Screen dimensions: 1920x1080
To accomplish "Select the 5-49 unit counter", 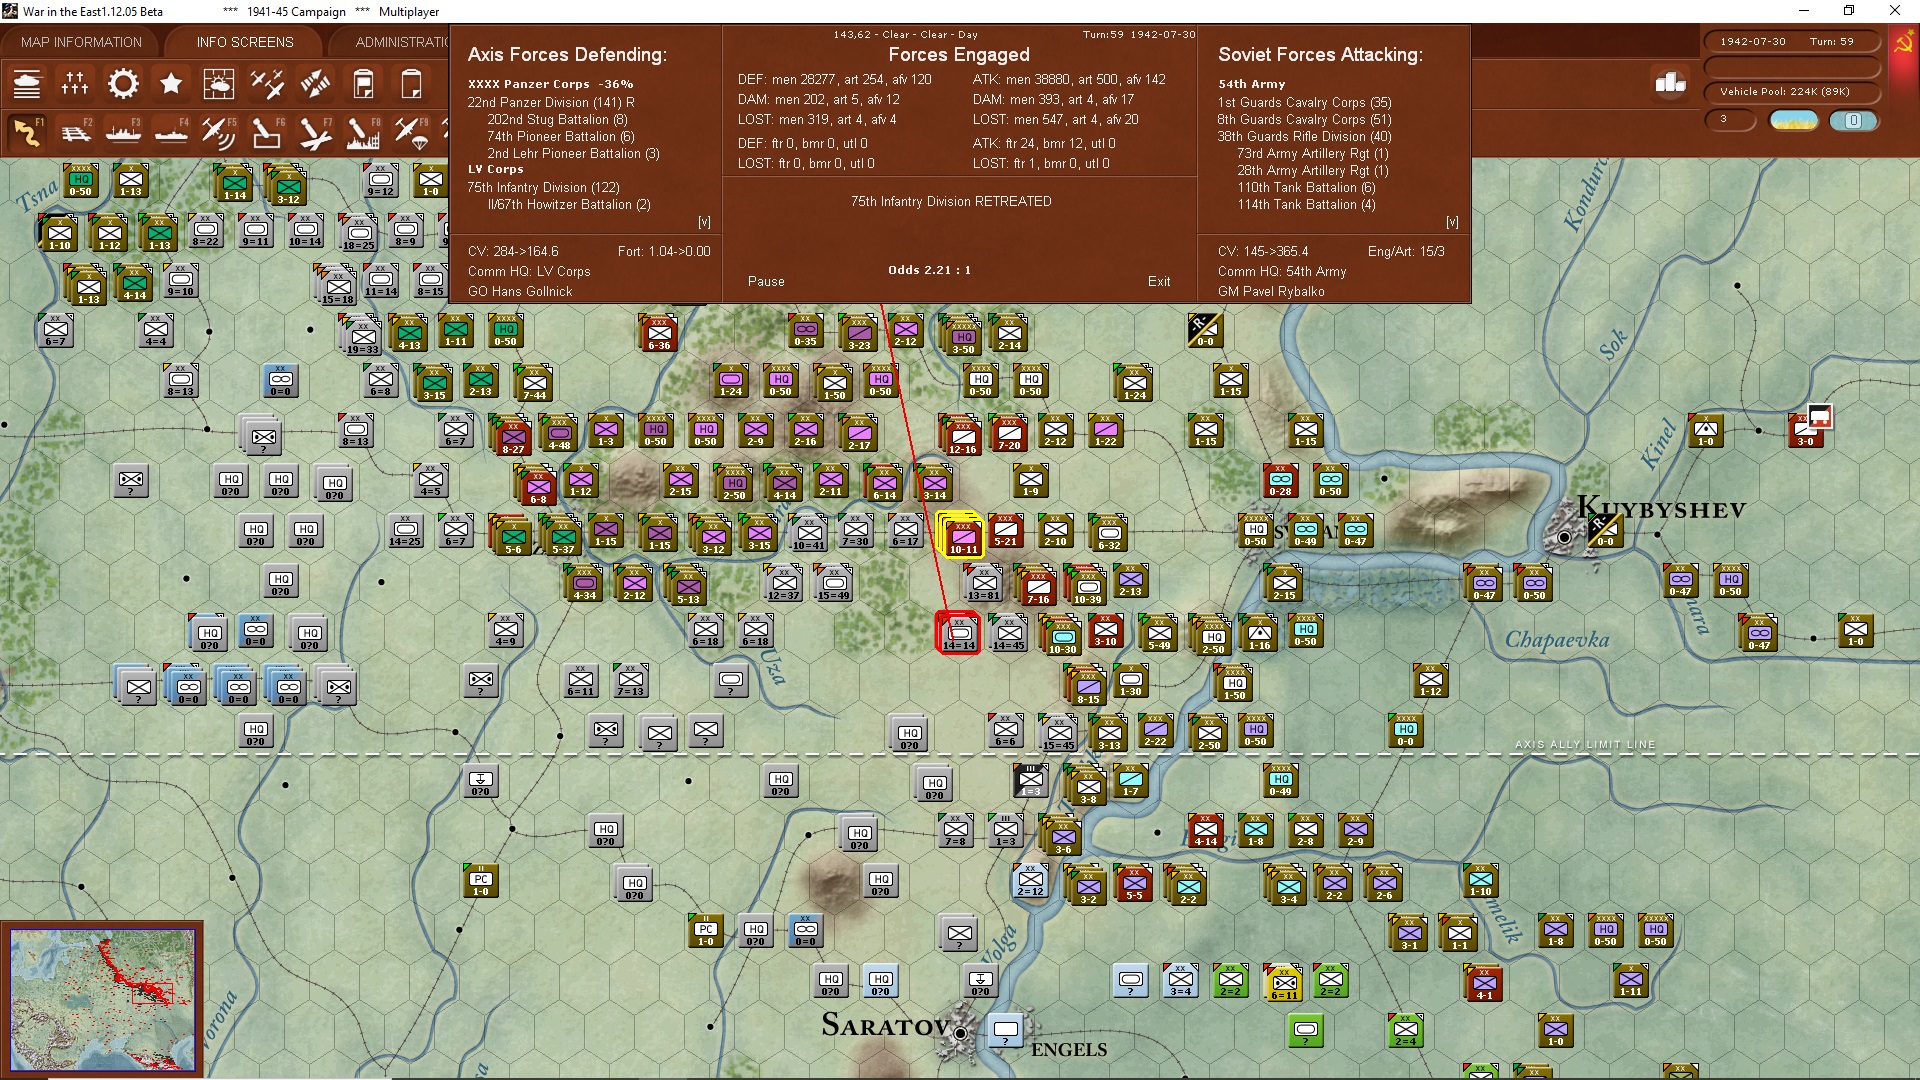I will (x=1159, y=633).
